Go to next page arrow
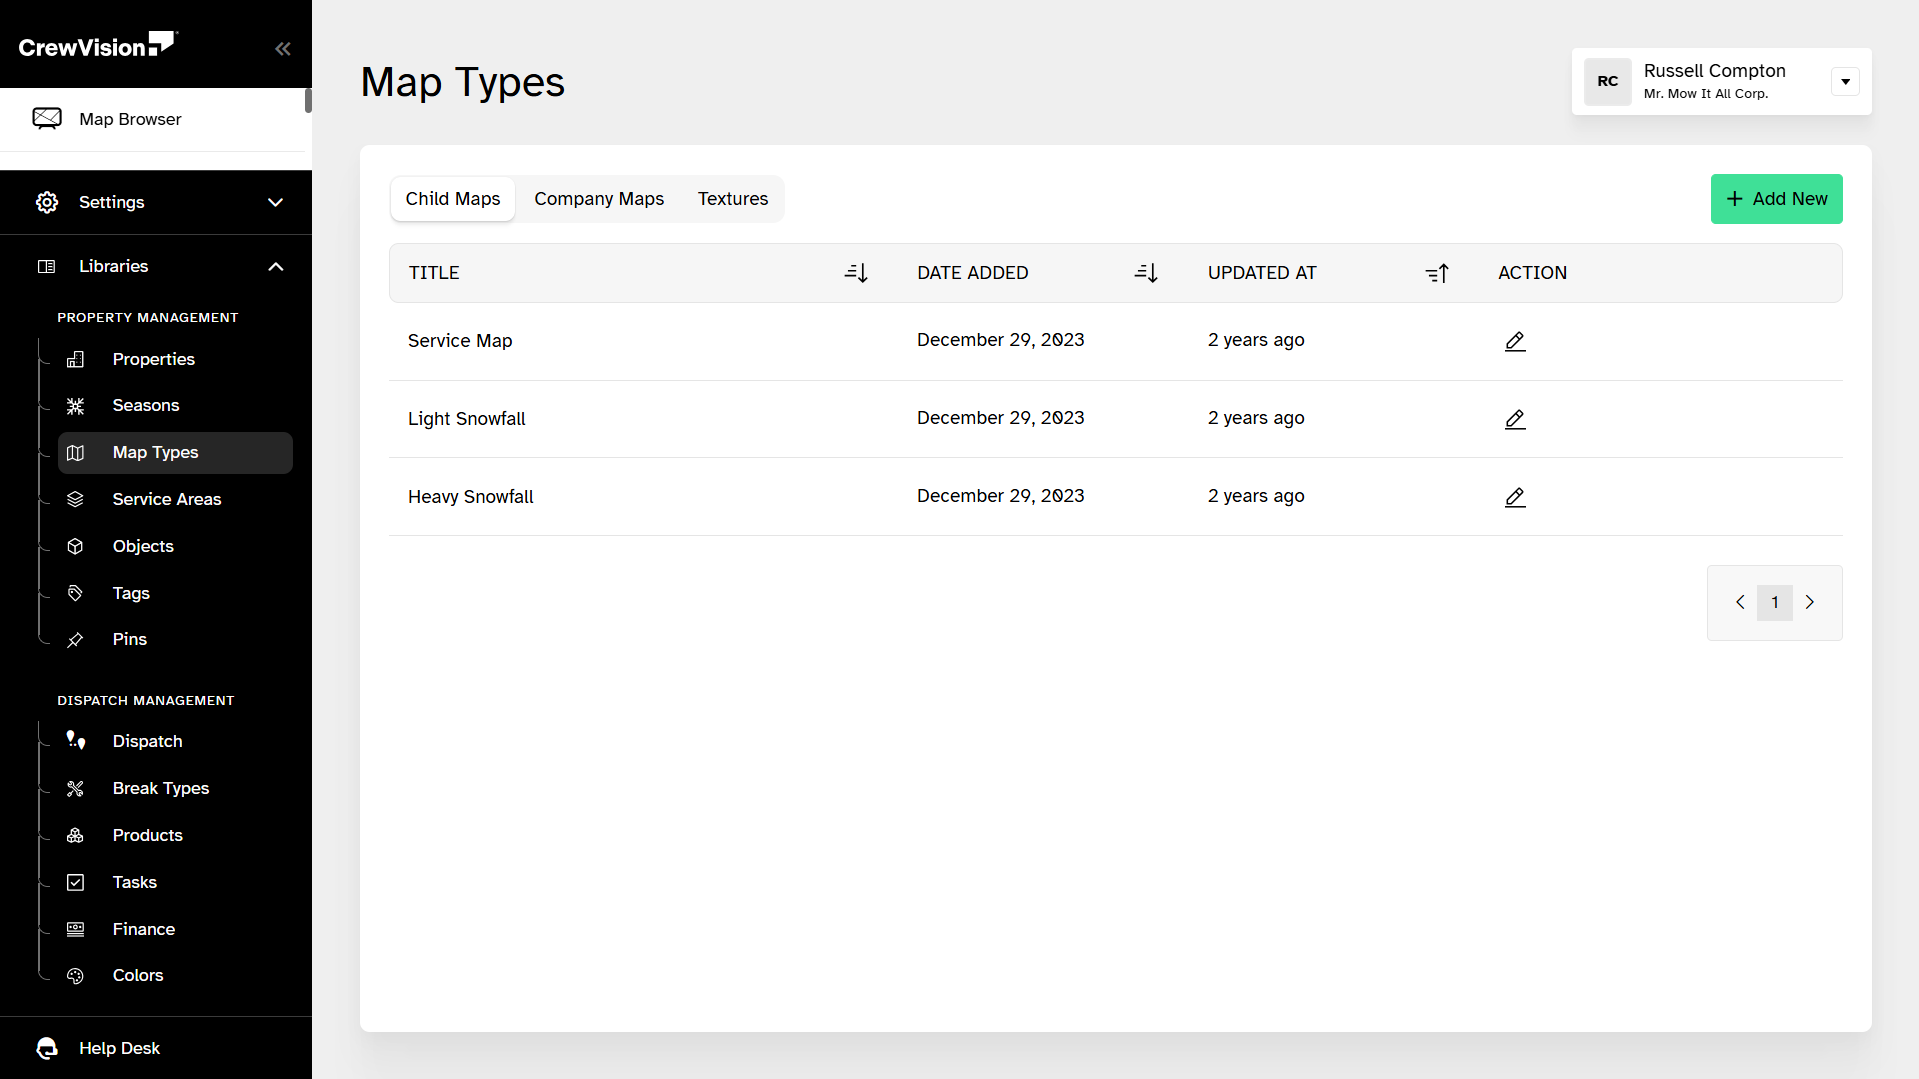1919x1079 pixels. tap(1809, 602)
